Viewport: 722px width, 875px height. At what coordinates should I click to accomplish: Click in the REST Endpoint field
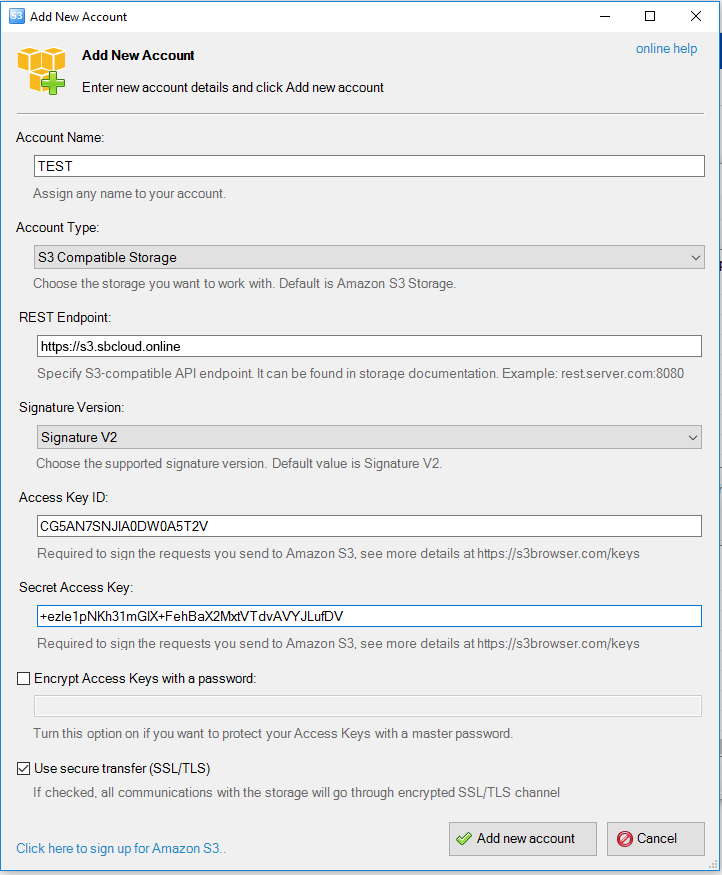[x=369, y=346]
